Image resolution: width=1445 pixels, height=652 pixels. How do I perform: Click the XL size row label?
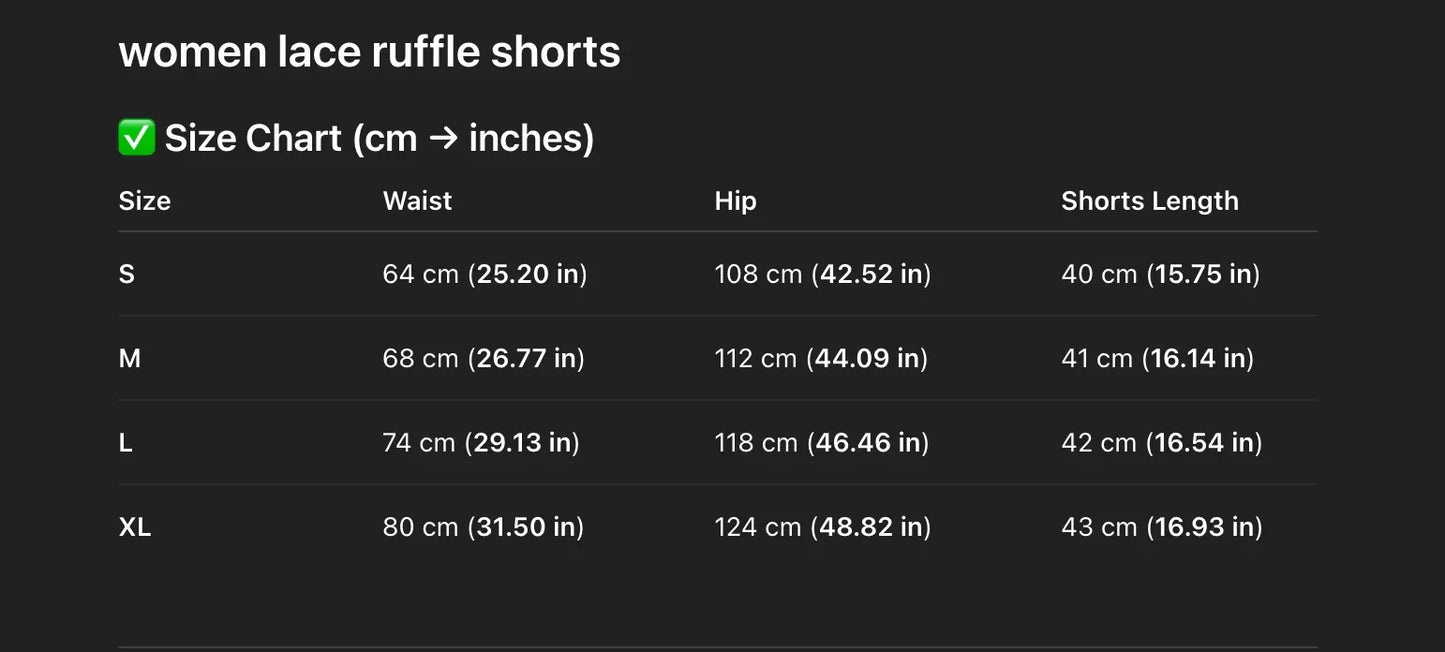click(x=135, y=527)
